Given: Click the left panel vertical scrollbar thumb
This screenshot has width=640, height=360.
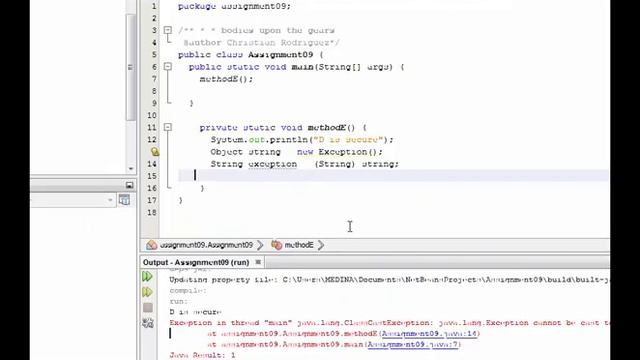Looking at the screenshot, I should tap(131, 67).
